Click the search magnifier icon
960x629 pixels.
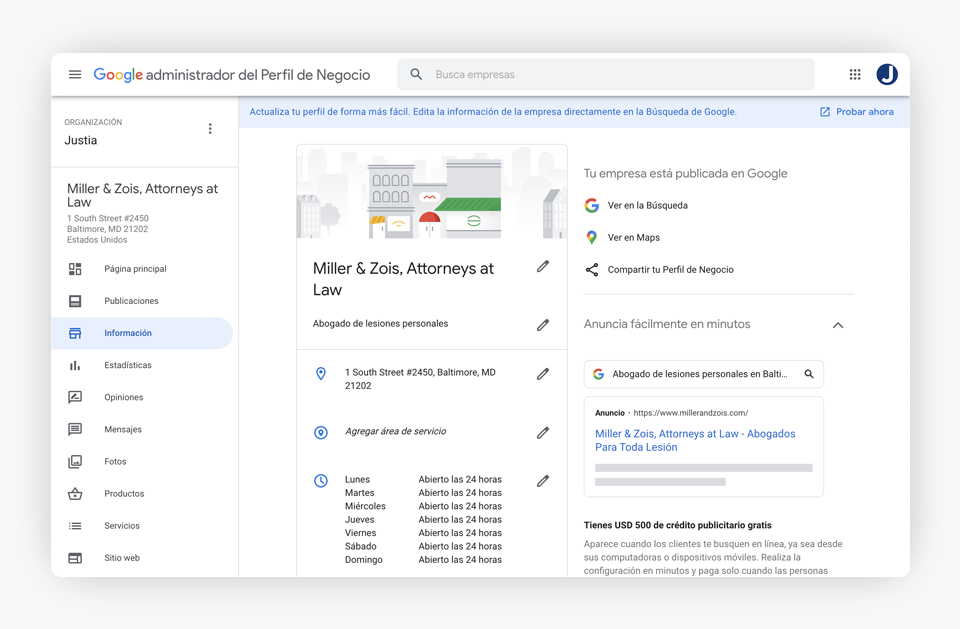416,75
